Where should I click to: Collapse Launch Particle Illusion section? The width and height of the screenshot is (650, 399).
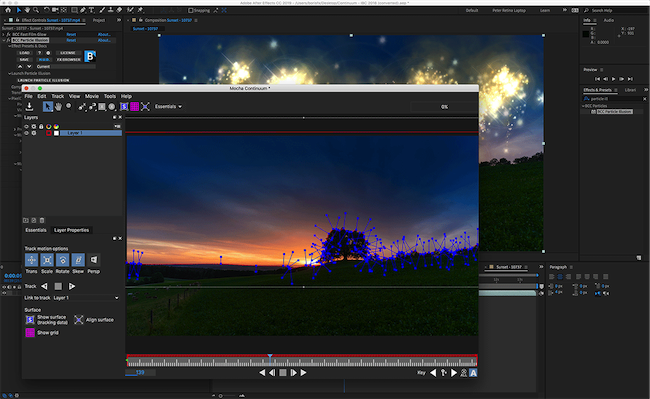10,73
